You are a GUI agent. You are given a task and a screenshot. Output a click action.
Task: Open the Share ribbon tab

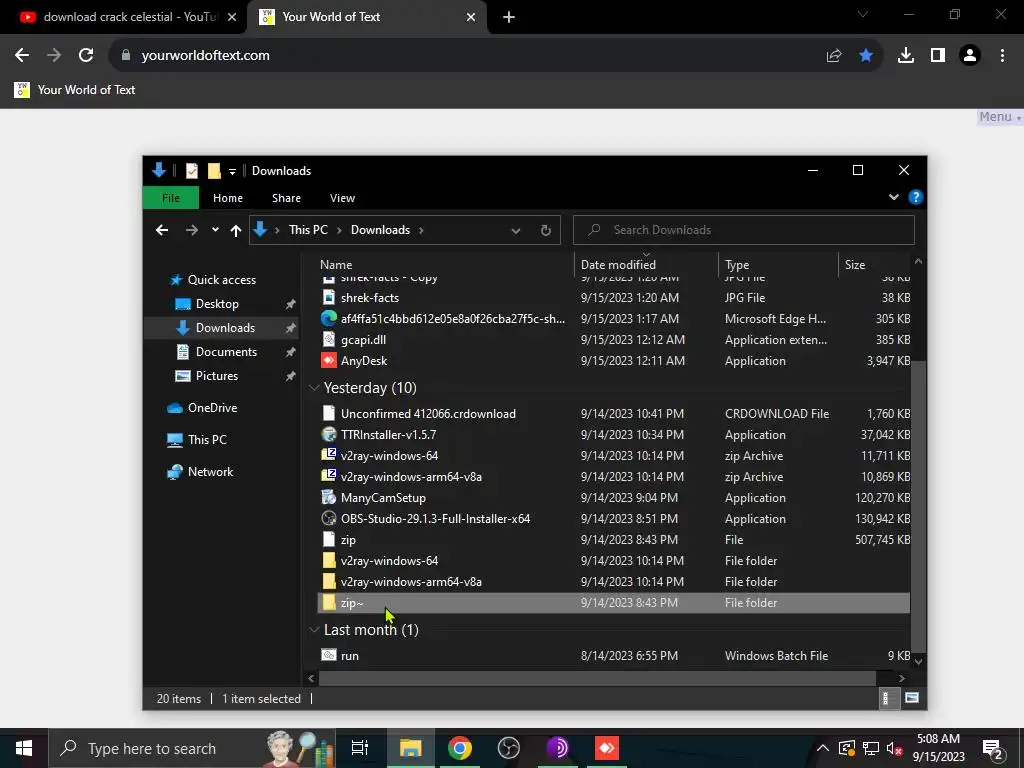pos(286,198)
